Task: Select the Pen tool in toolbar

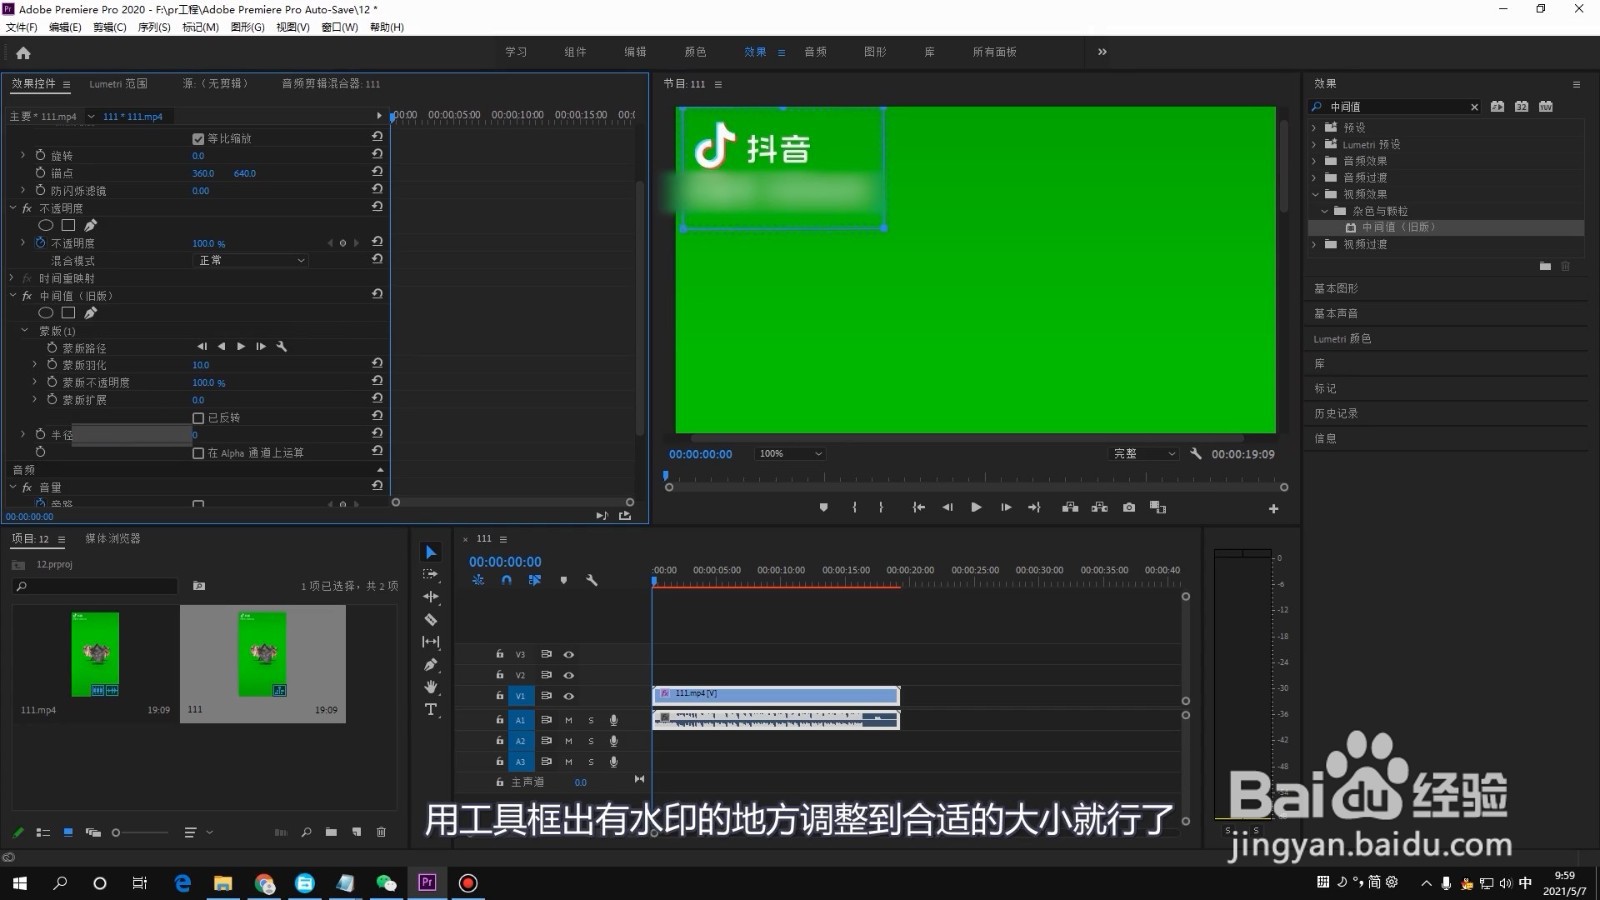Action: (431, 664)
